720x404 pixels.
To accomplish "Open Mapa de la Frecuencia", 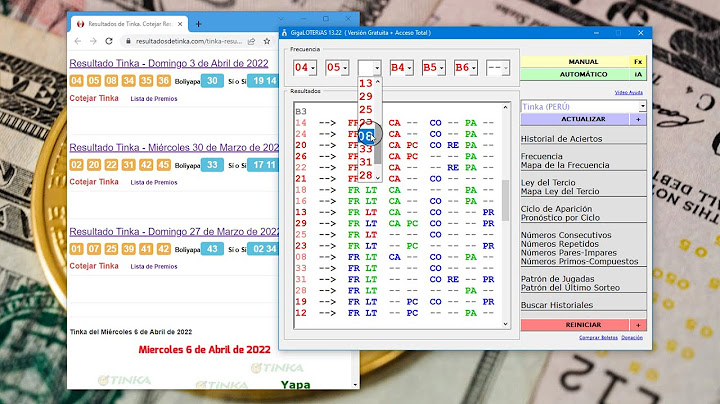I will pyautogui.click(x=565, y=165).
